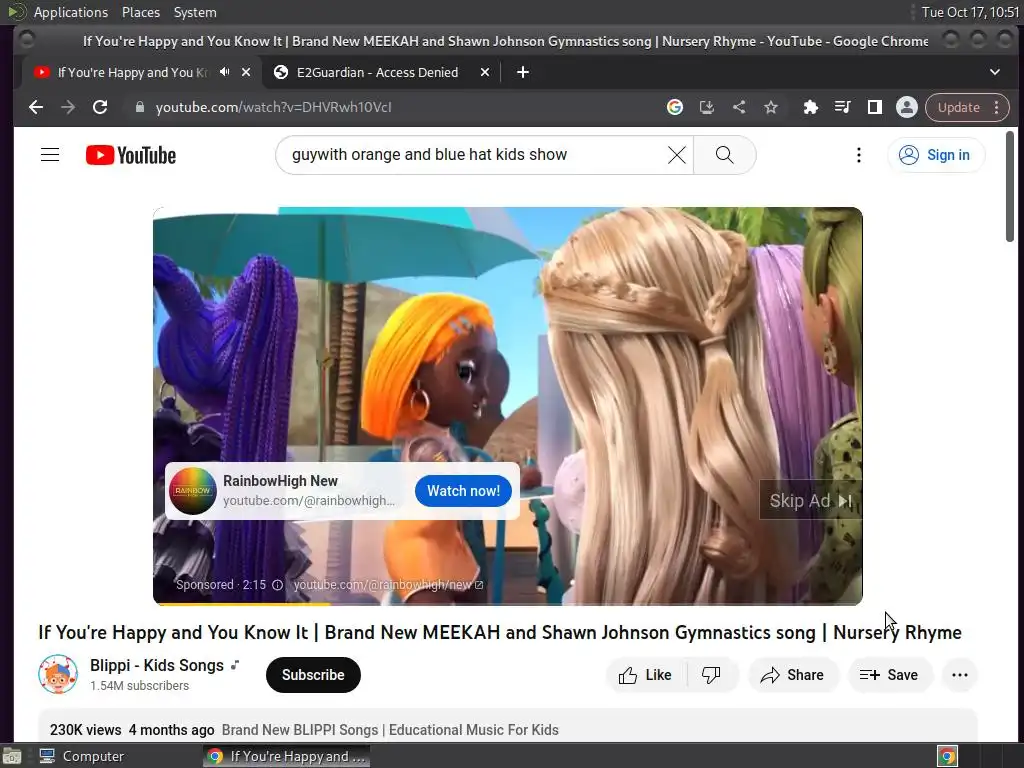Reload the YouTube page

coord(100,107)
